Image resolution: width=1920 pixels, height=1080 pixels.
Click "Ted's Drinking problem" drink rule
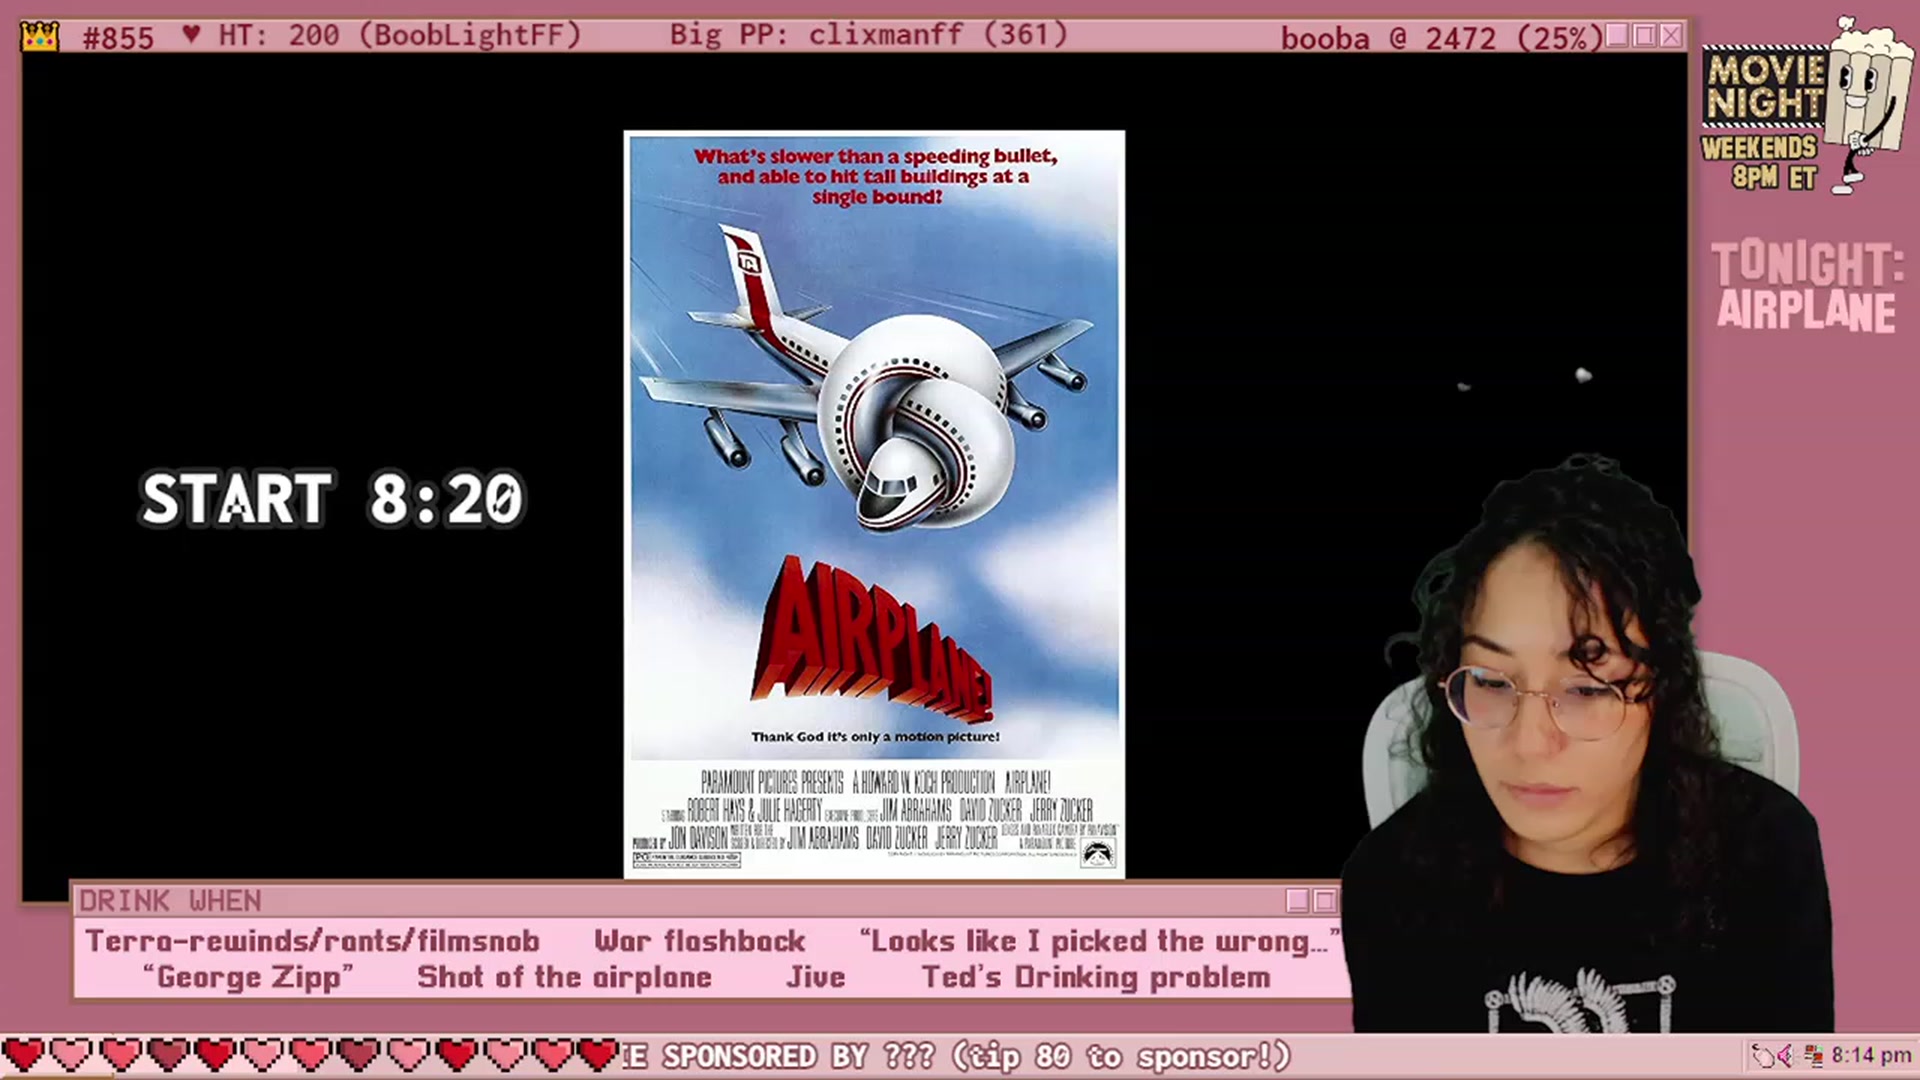(x=1096, y=977)
